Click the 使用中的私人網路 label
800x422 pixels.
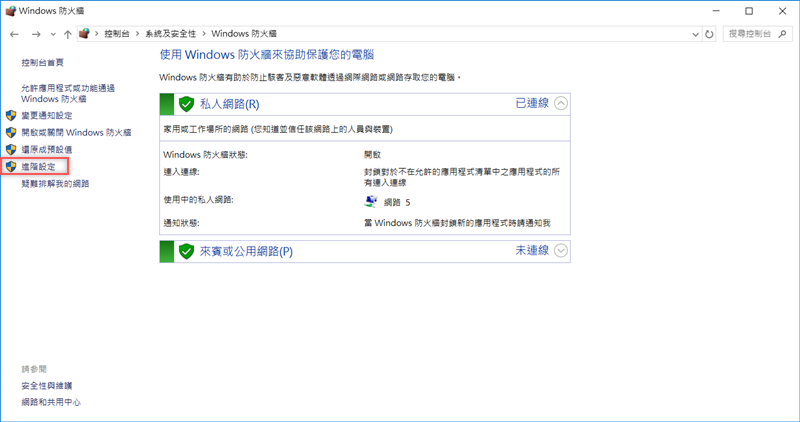[x=198, y=200]
